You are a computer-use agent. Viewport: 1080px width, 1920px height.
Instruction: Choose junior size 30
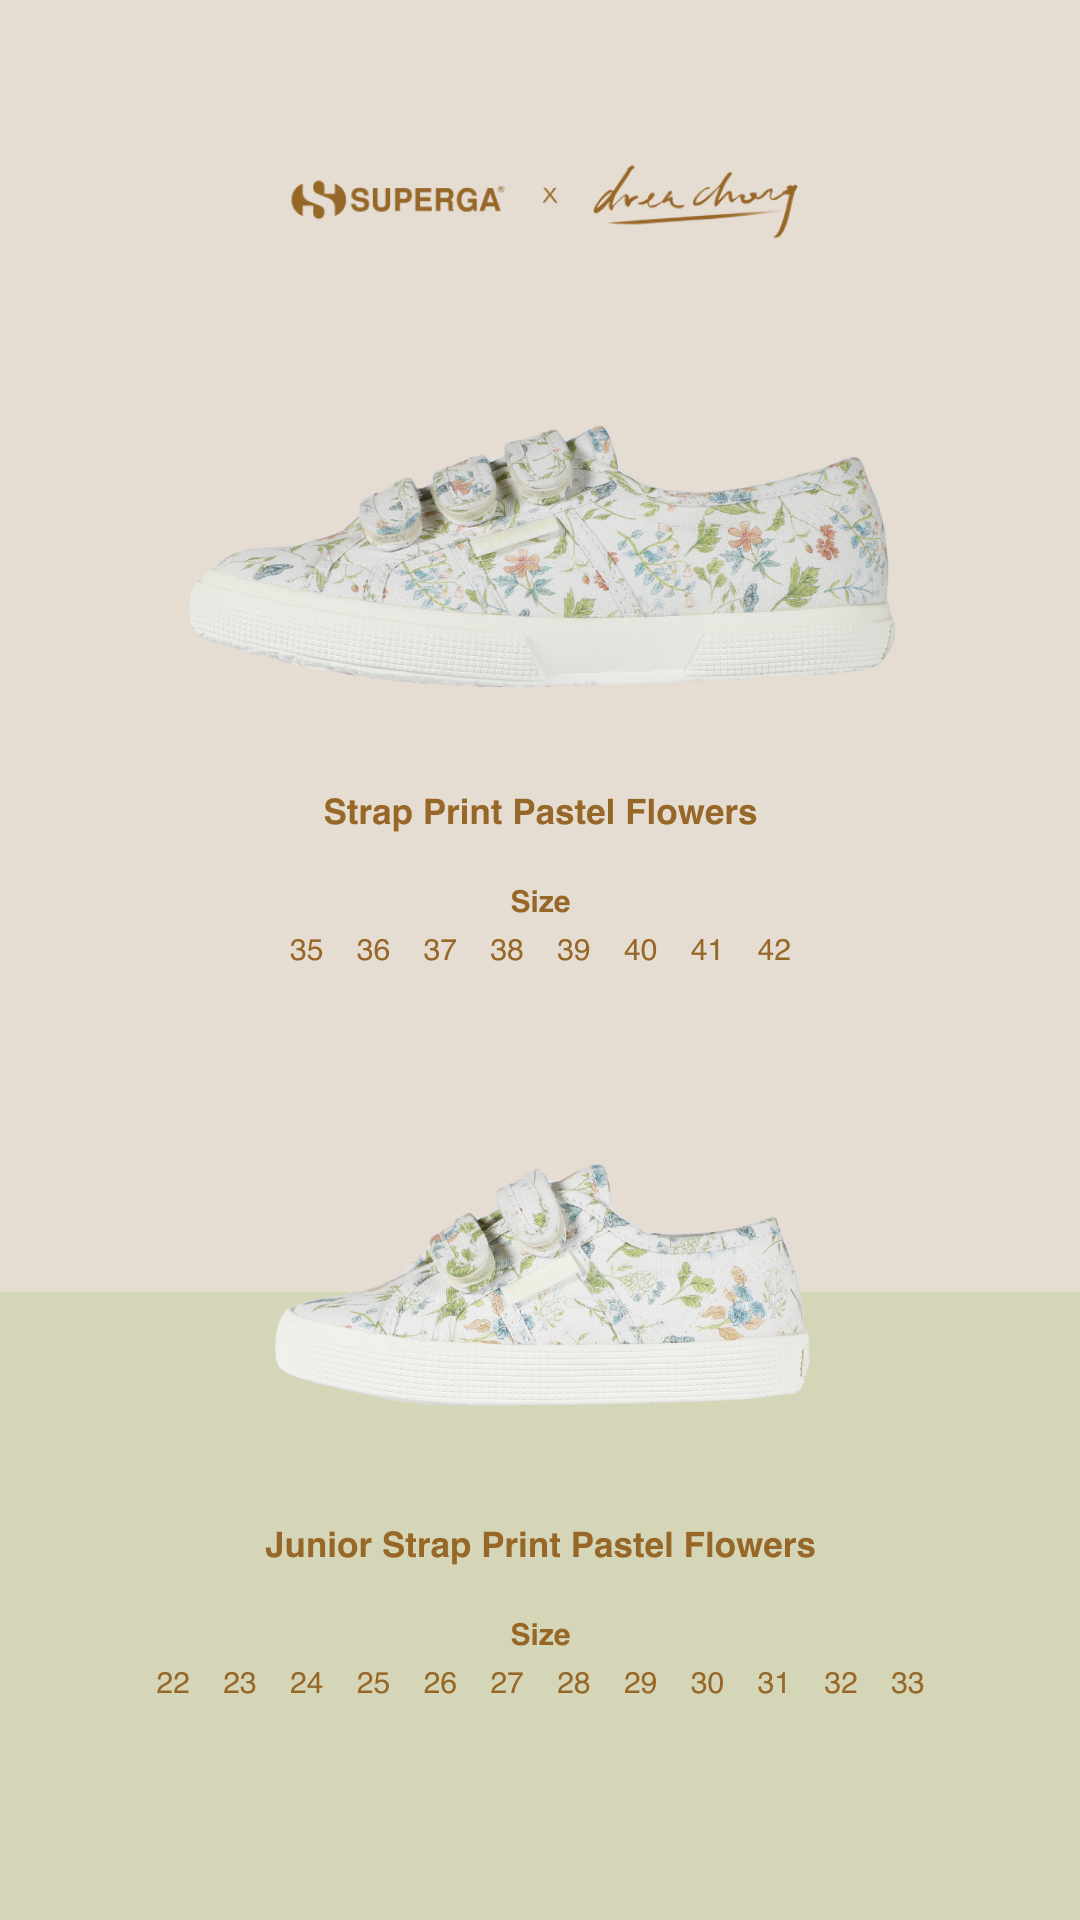point(707,1683)
